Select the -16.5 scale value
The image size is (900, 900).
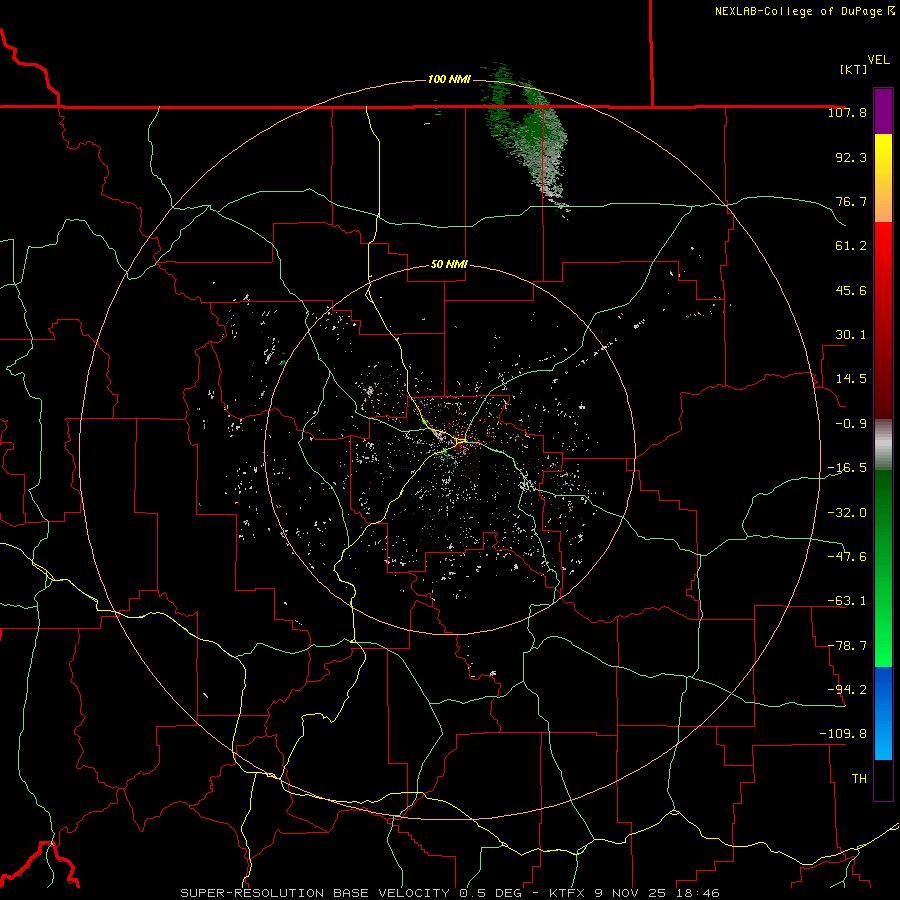(847, 468)
